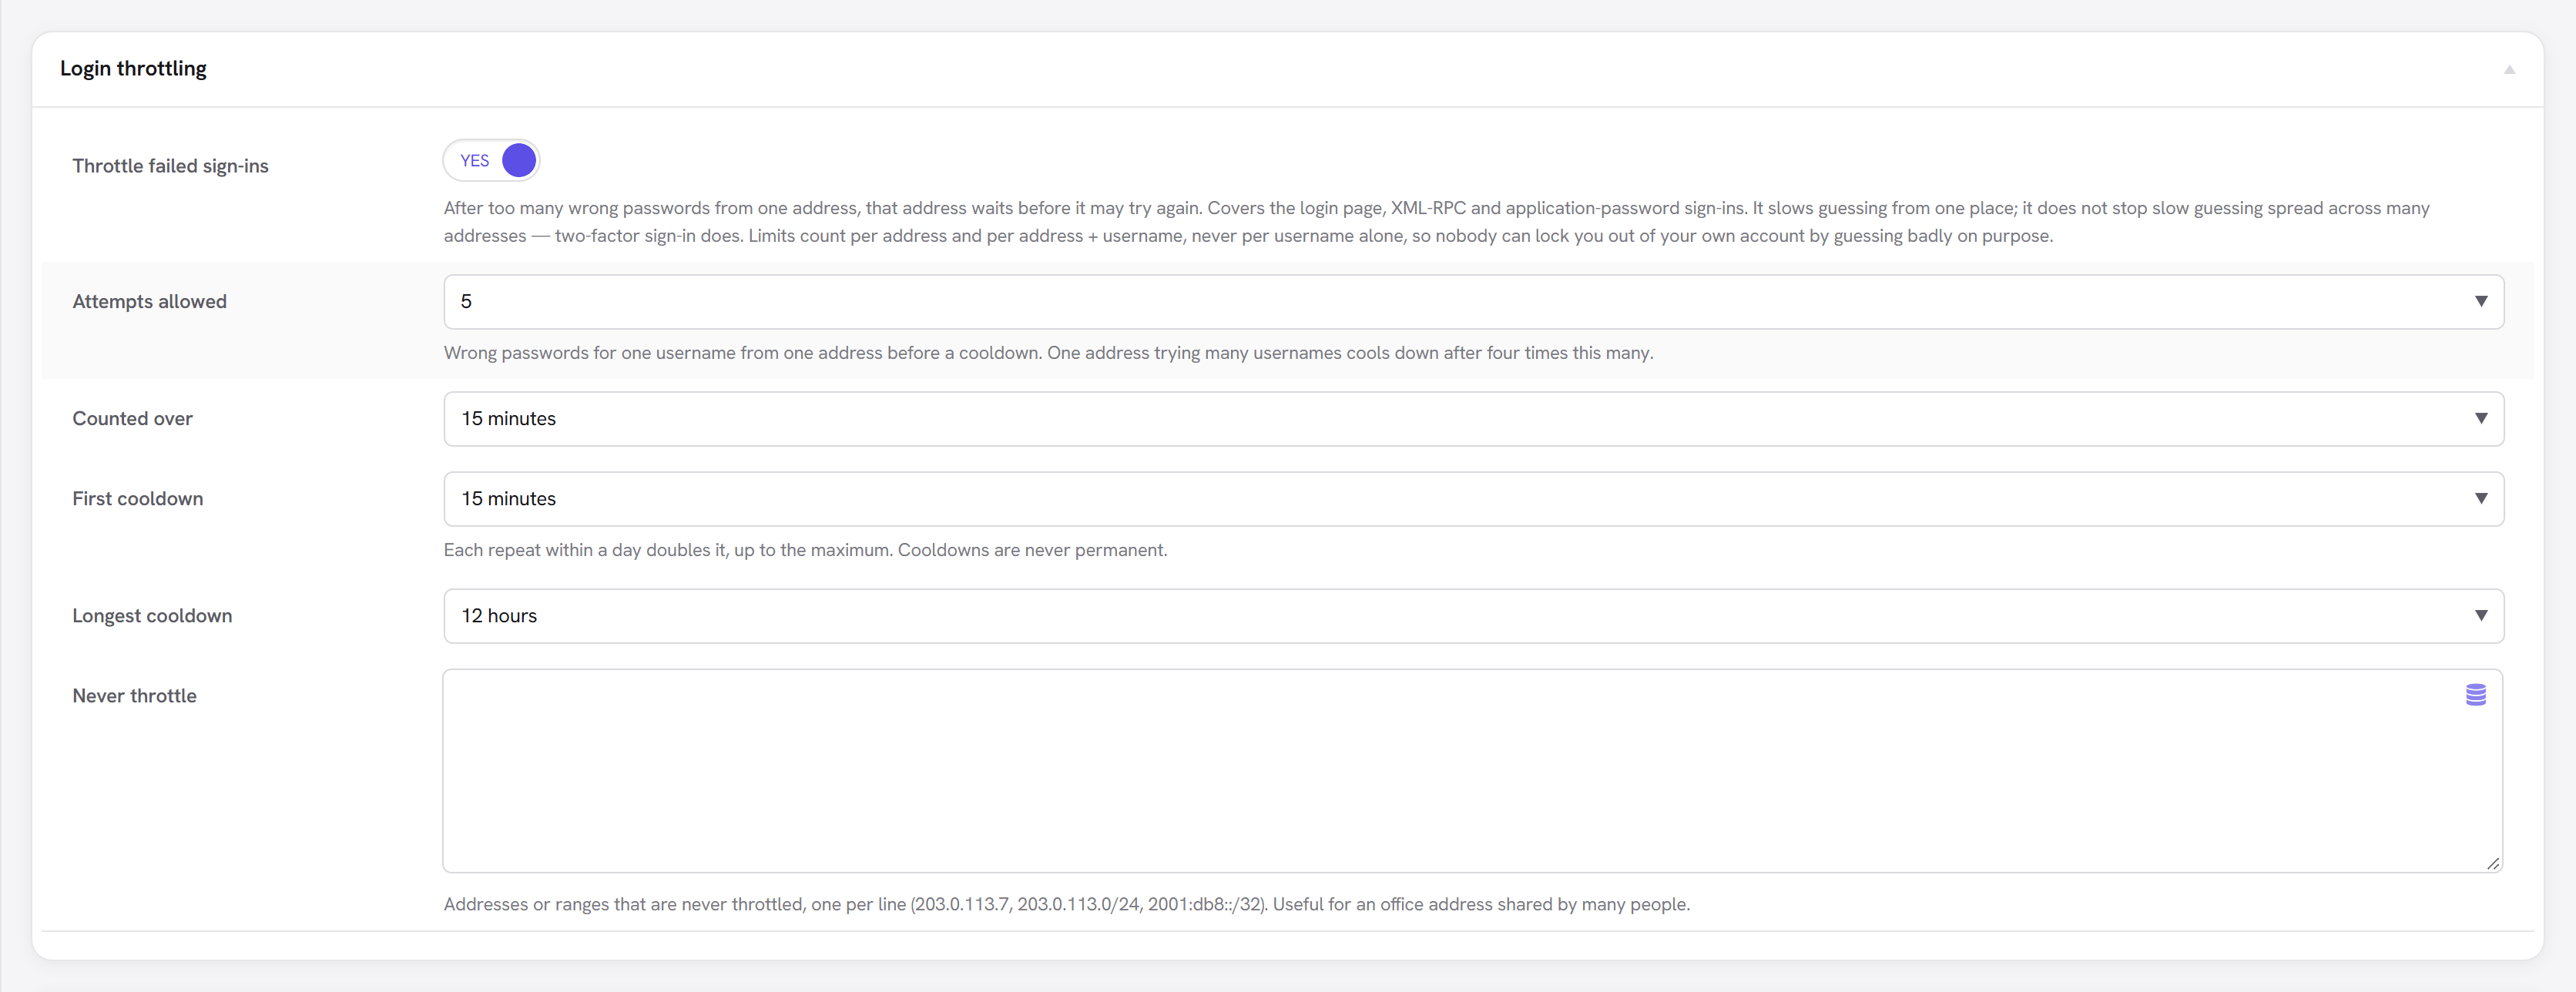Click the 'Addresses or ranges that are never throttled' hint

[1066, 904]
